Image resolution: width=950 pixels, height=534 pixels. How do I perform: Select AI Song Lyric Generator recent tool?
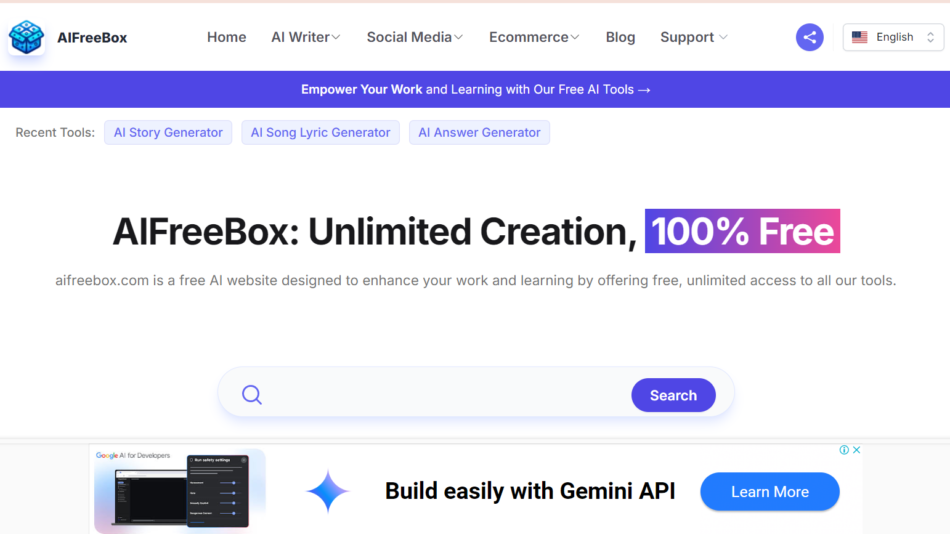320,132
